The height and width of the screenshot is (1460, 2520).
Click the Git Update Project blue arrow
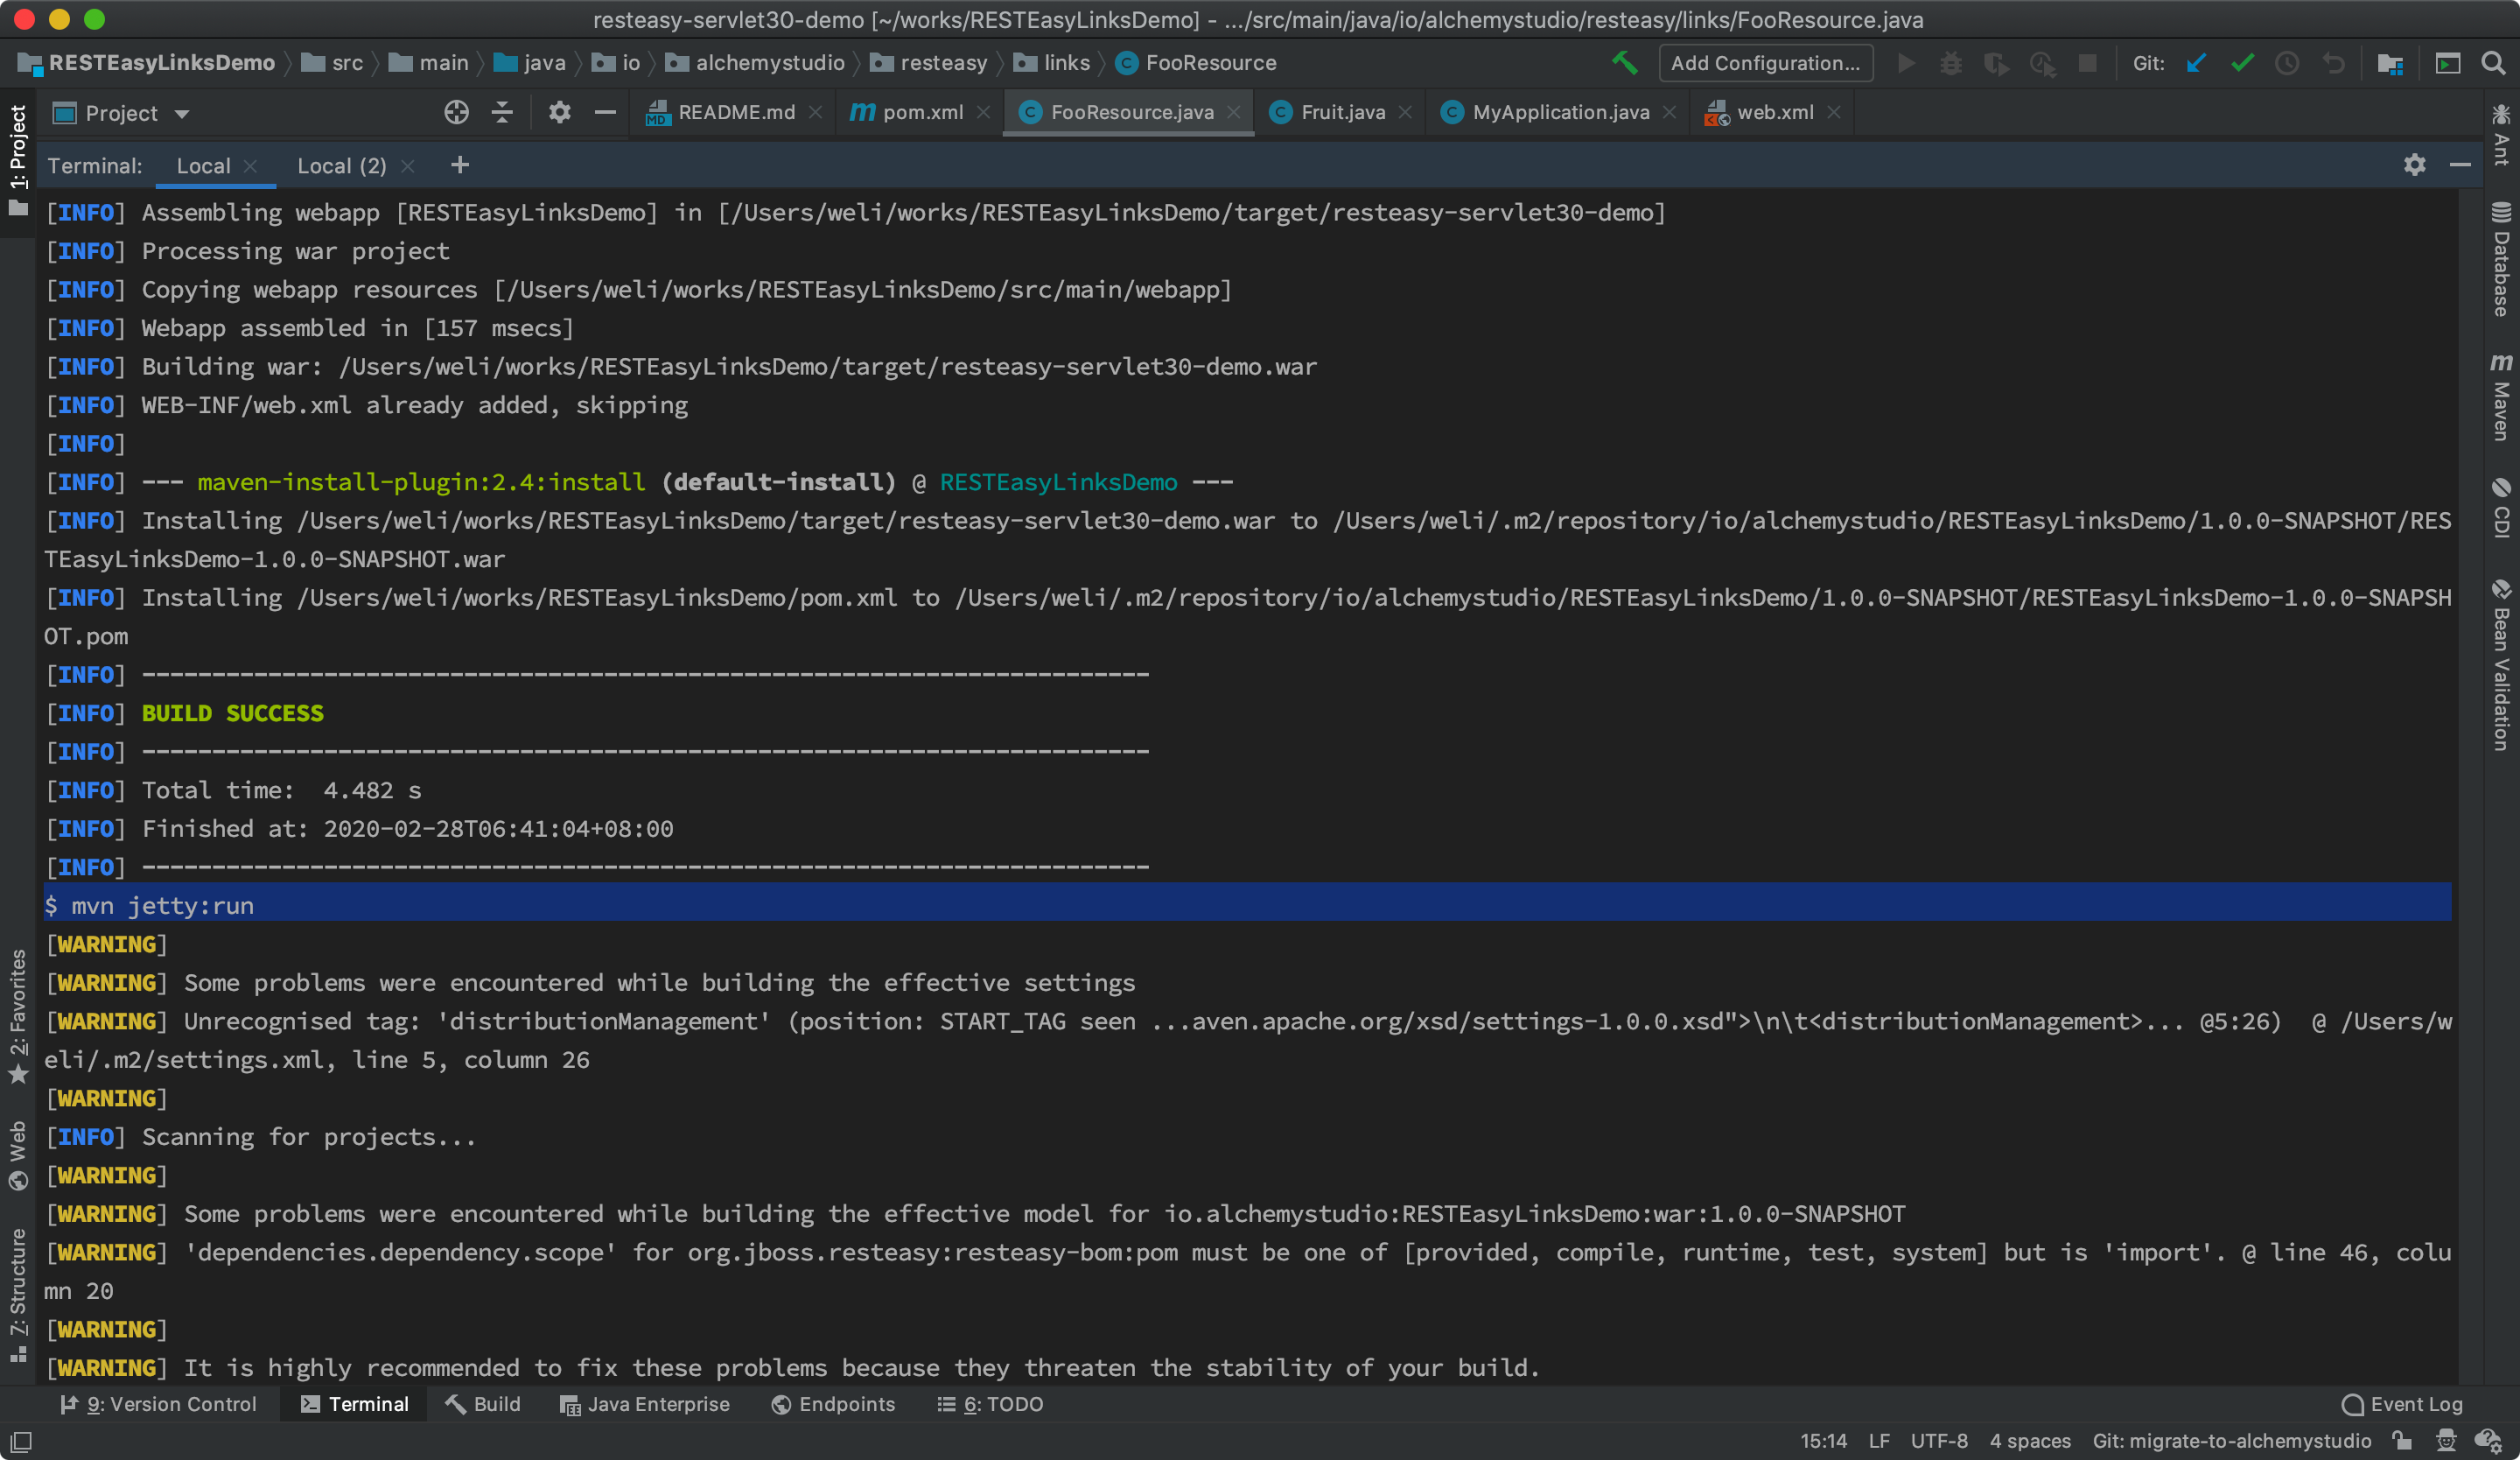(2196, 63)
